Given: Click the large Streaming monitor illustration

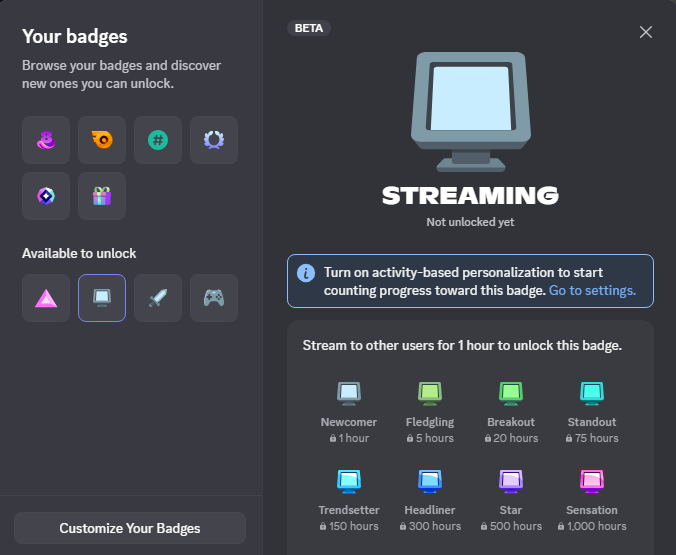Looking at the screenshot, I should coord(471,112).
